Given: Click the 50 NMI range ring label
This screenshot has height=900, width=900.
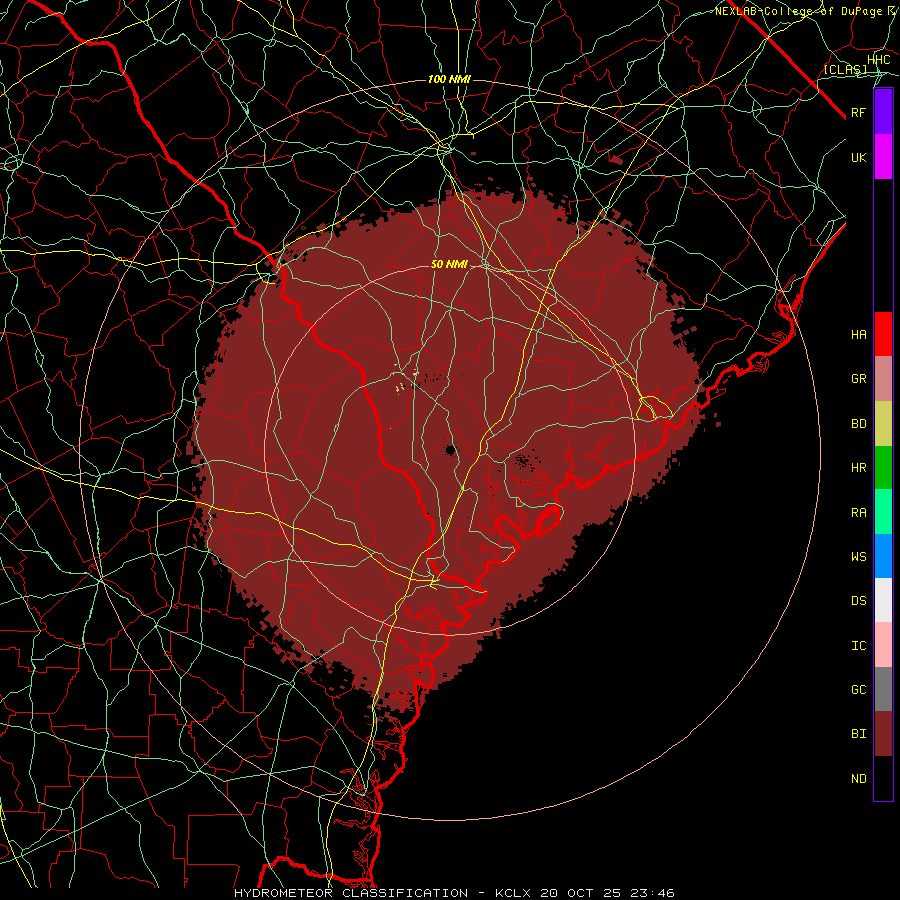Looking at the screenshot, I should [449, 264].
